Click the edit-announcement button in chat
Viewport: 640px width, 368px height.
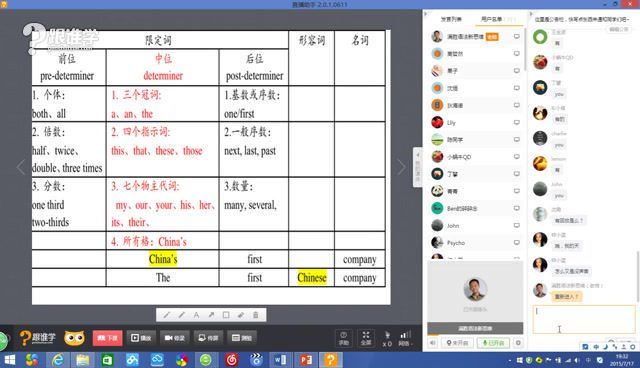click(x=619, y=29)
